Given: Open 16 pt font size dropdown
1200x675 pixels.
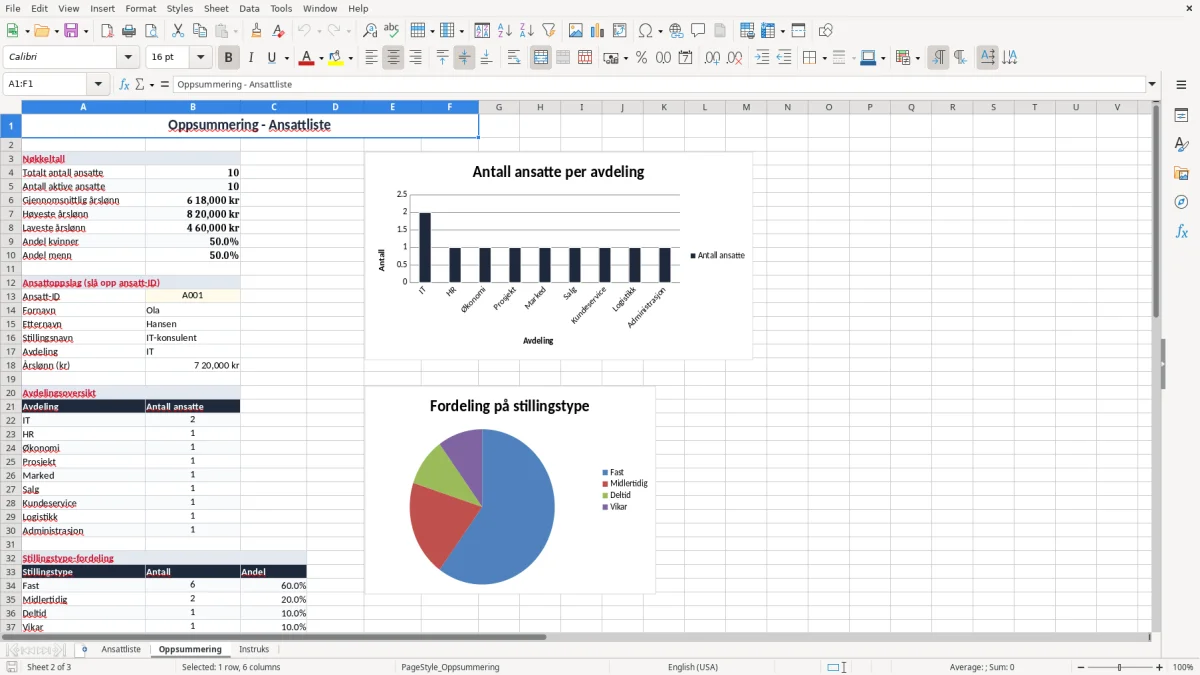Looking at the screenshot, I should pos(201,58).
